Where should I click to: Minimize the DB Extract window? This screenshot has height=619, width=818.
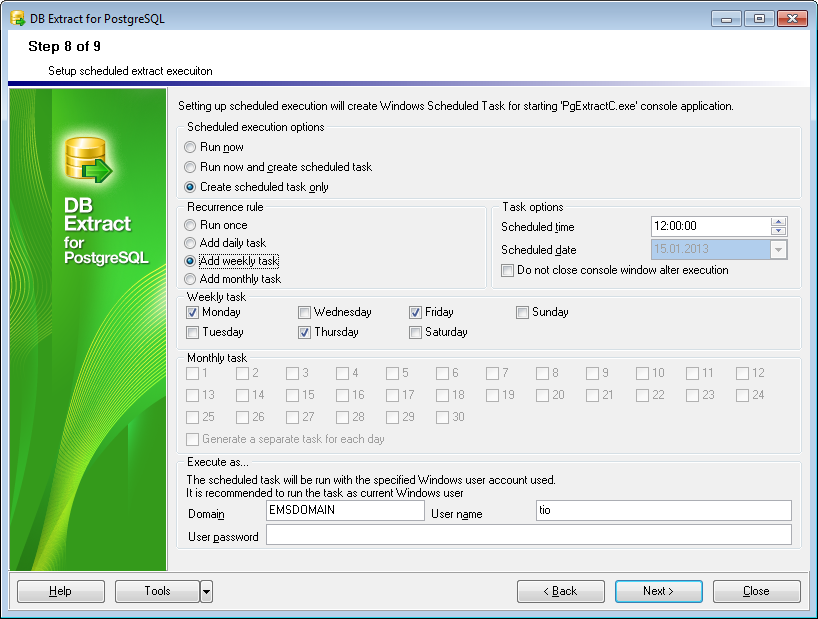coord(726,19)
